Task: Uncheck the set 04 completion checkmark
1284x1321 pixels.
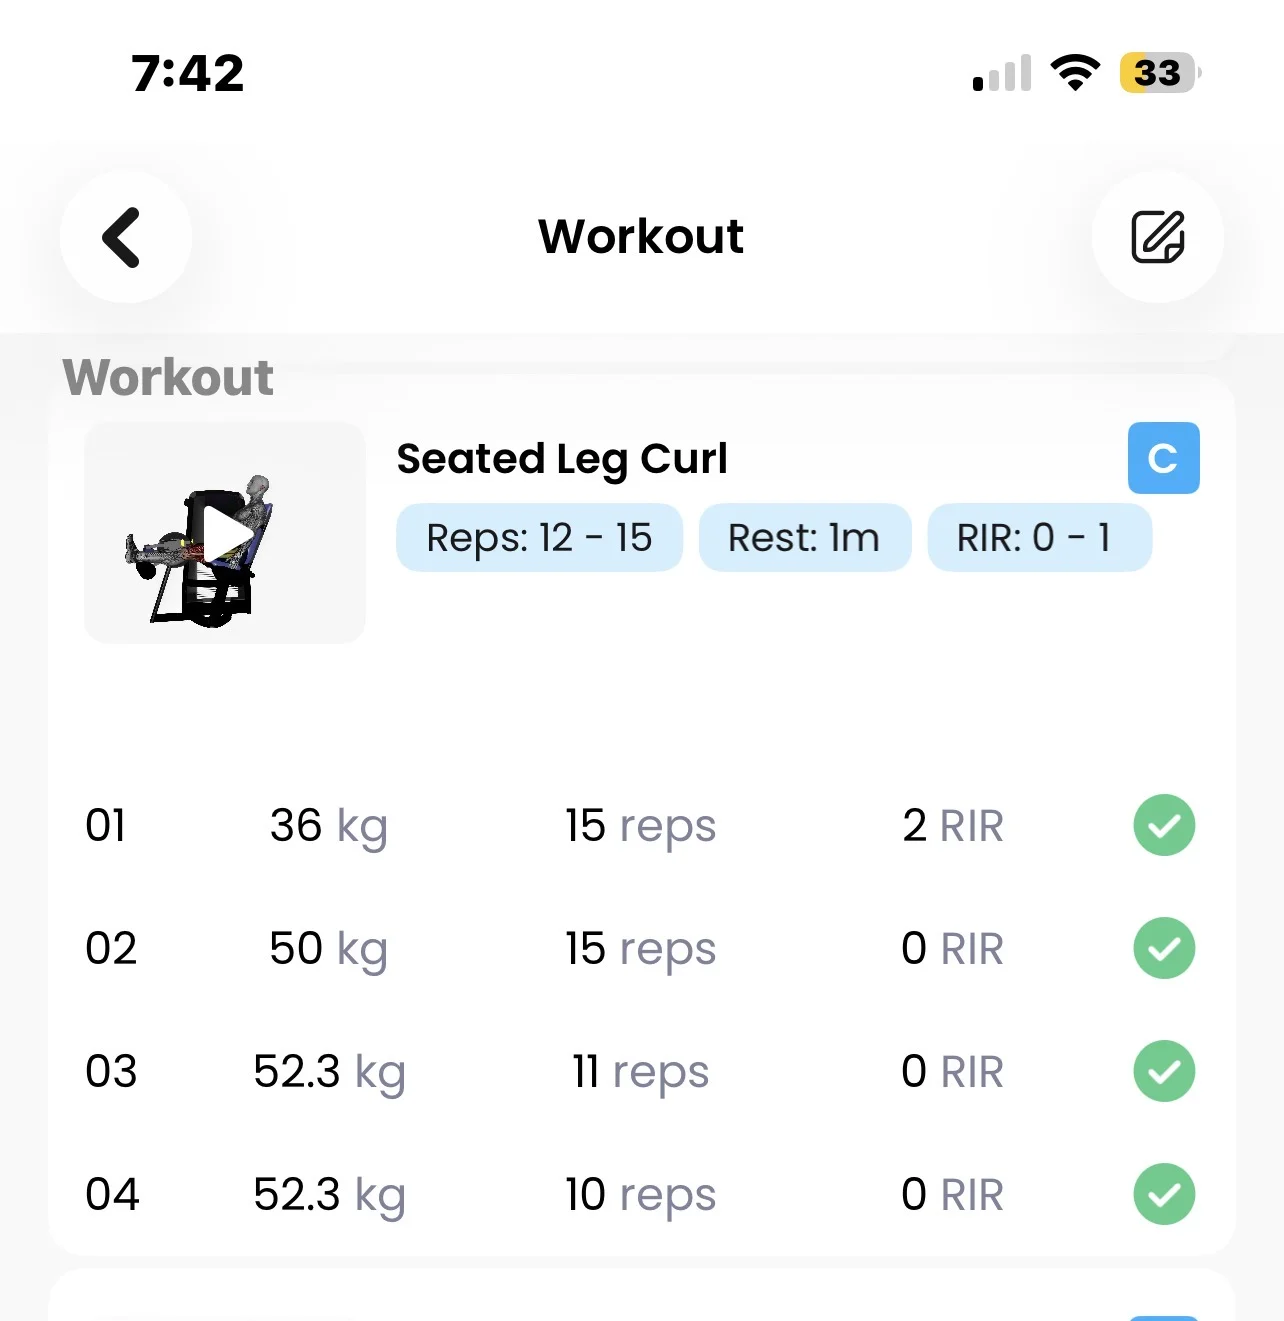Action: [x=1163, y=1194]
